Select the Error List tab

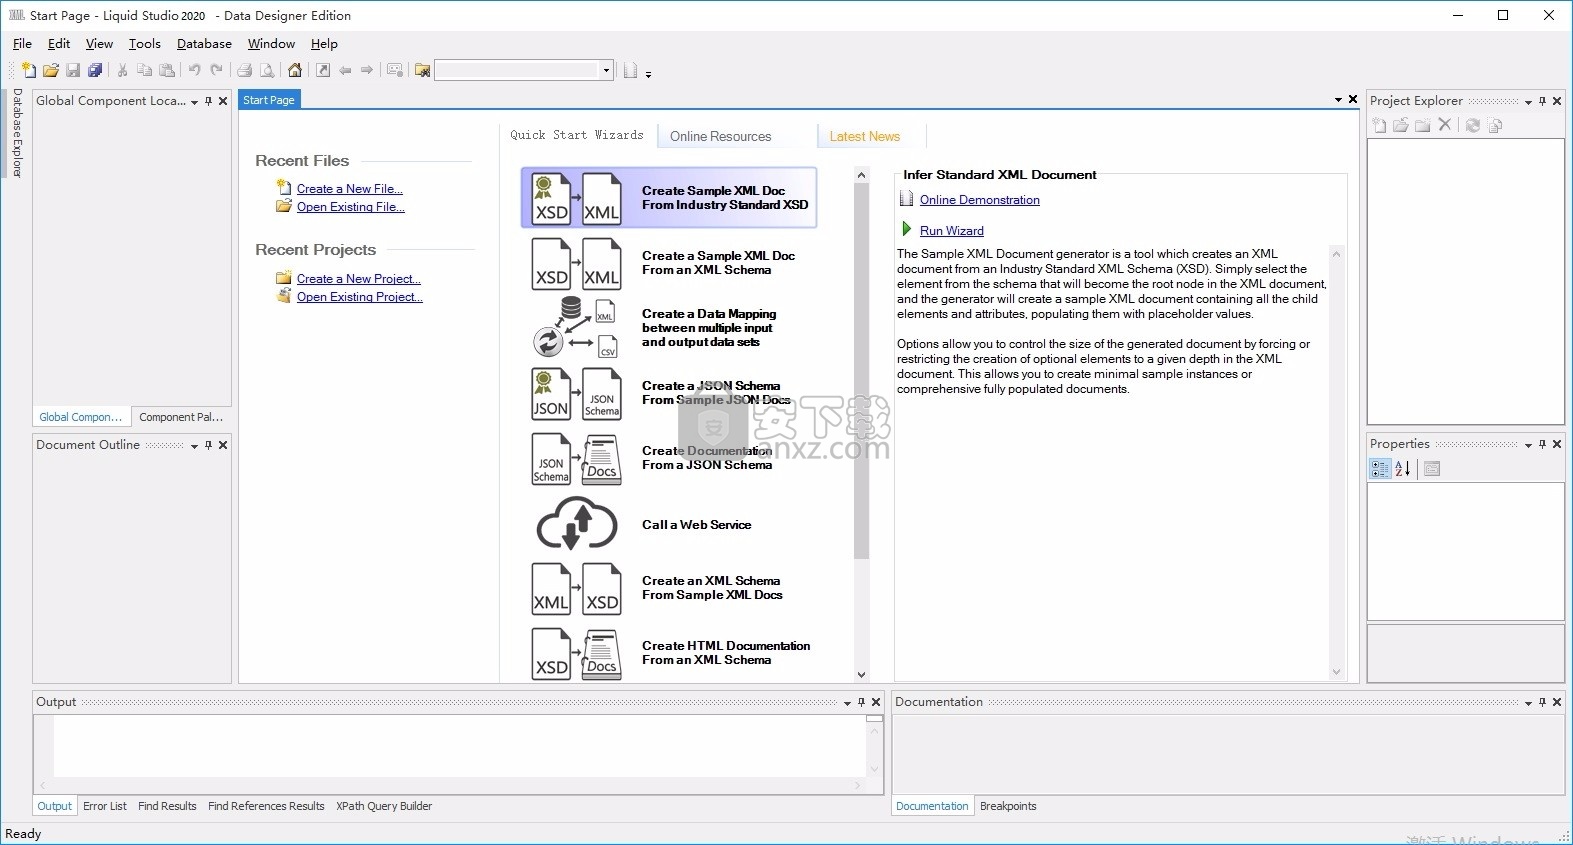tap(105, 806)
